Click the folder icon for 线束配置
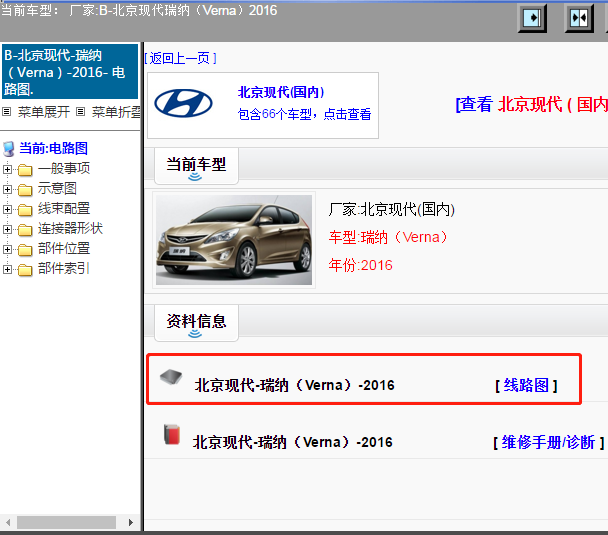 (25, 210)
